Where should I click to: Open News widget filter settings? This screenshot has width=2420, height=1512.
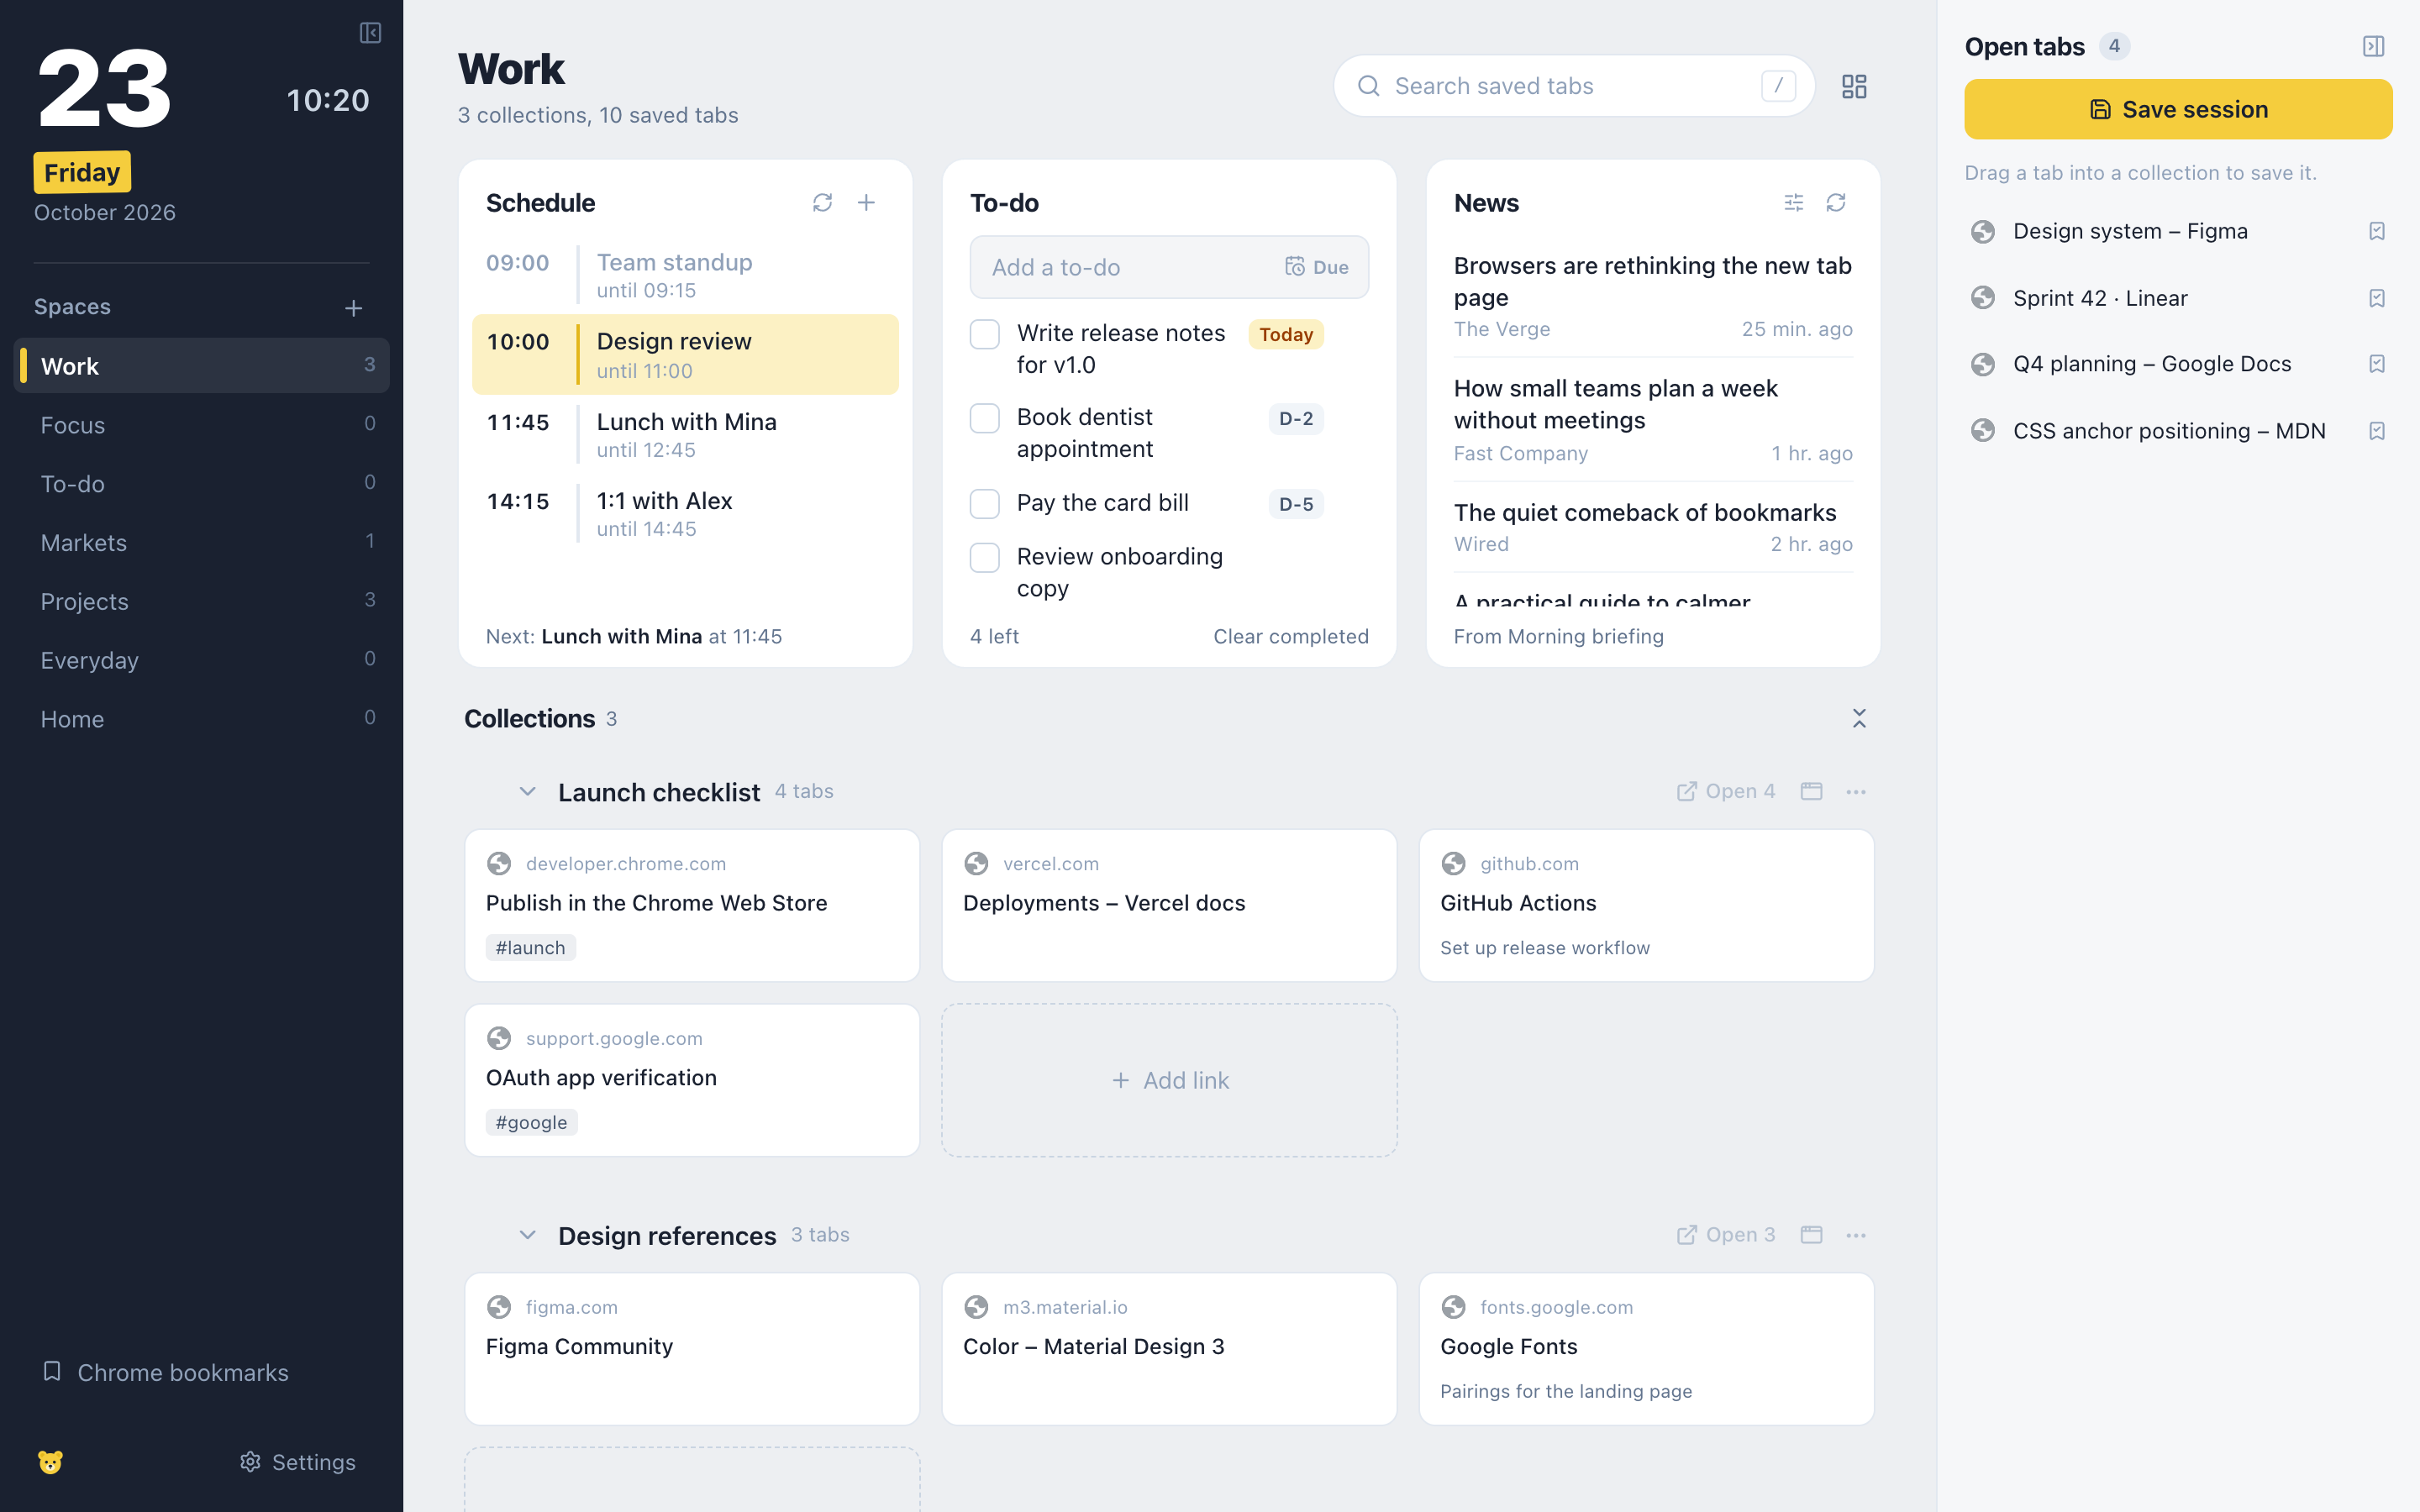[x=1793, y=203]
